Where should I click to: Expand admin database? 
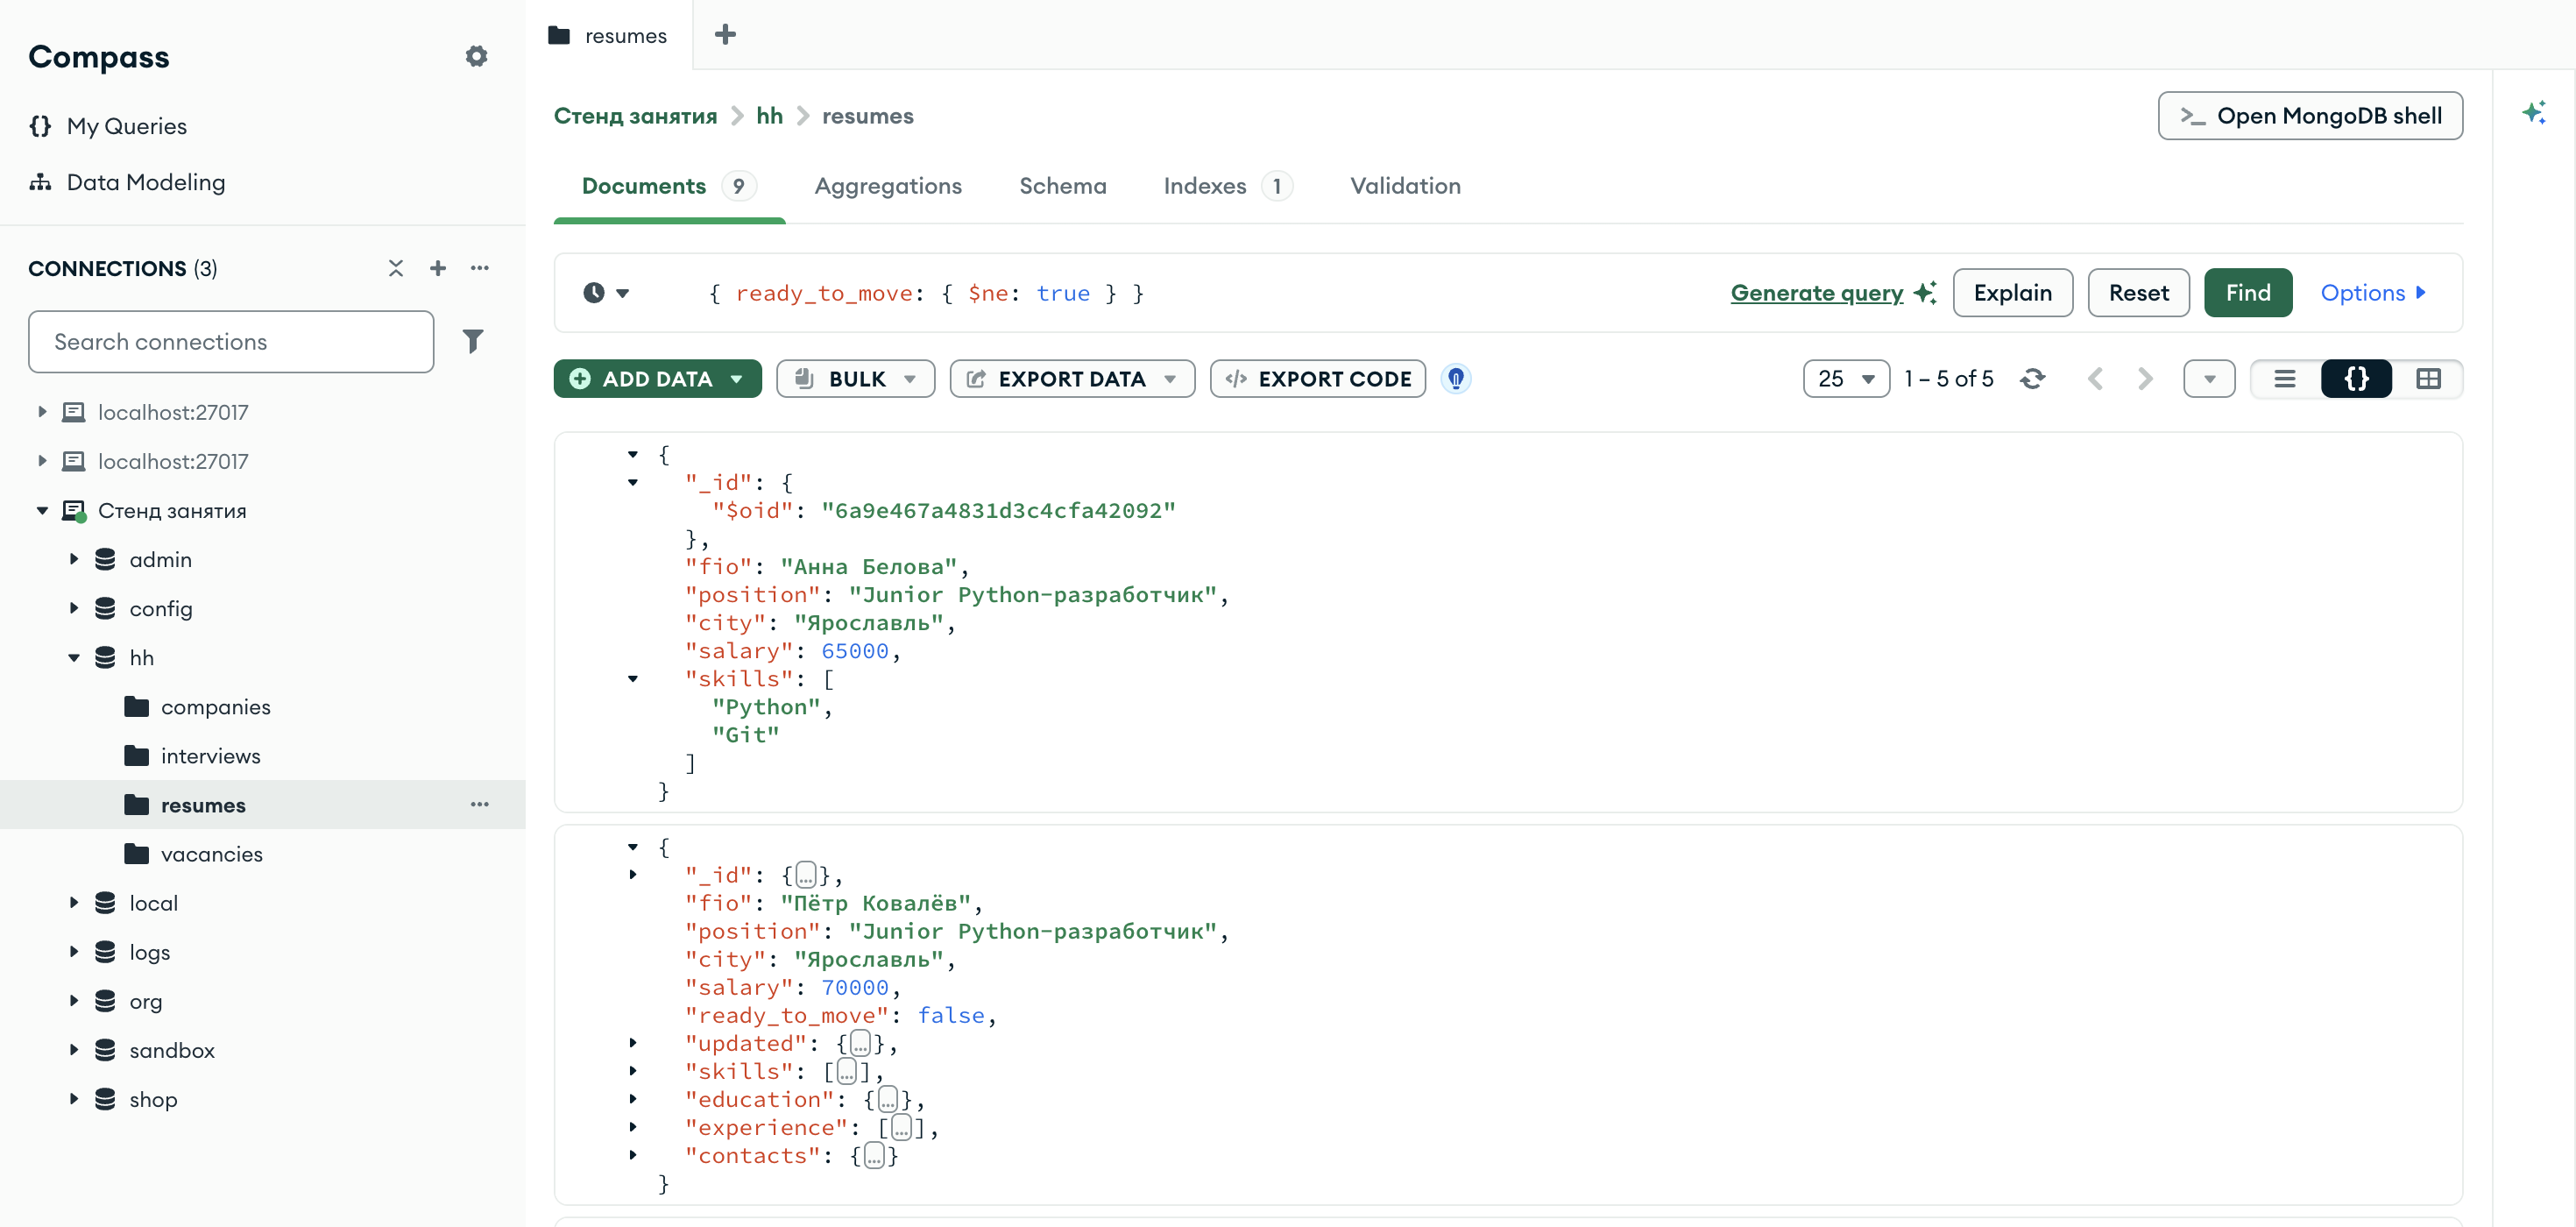(x=73, y=559)
